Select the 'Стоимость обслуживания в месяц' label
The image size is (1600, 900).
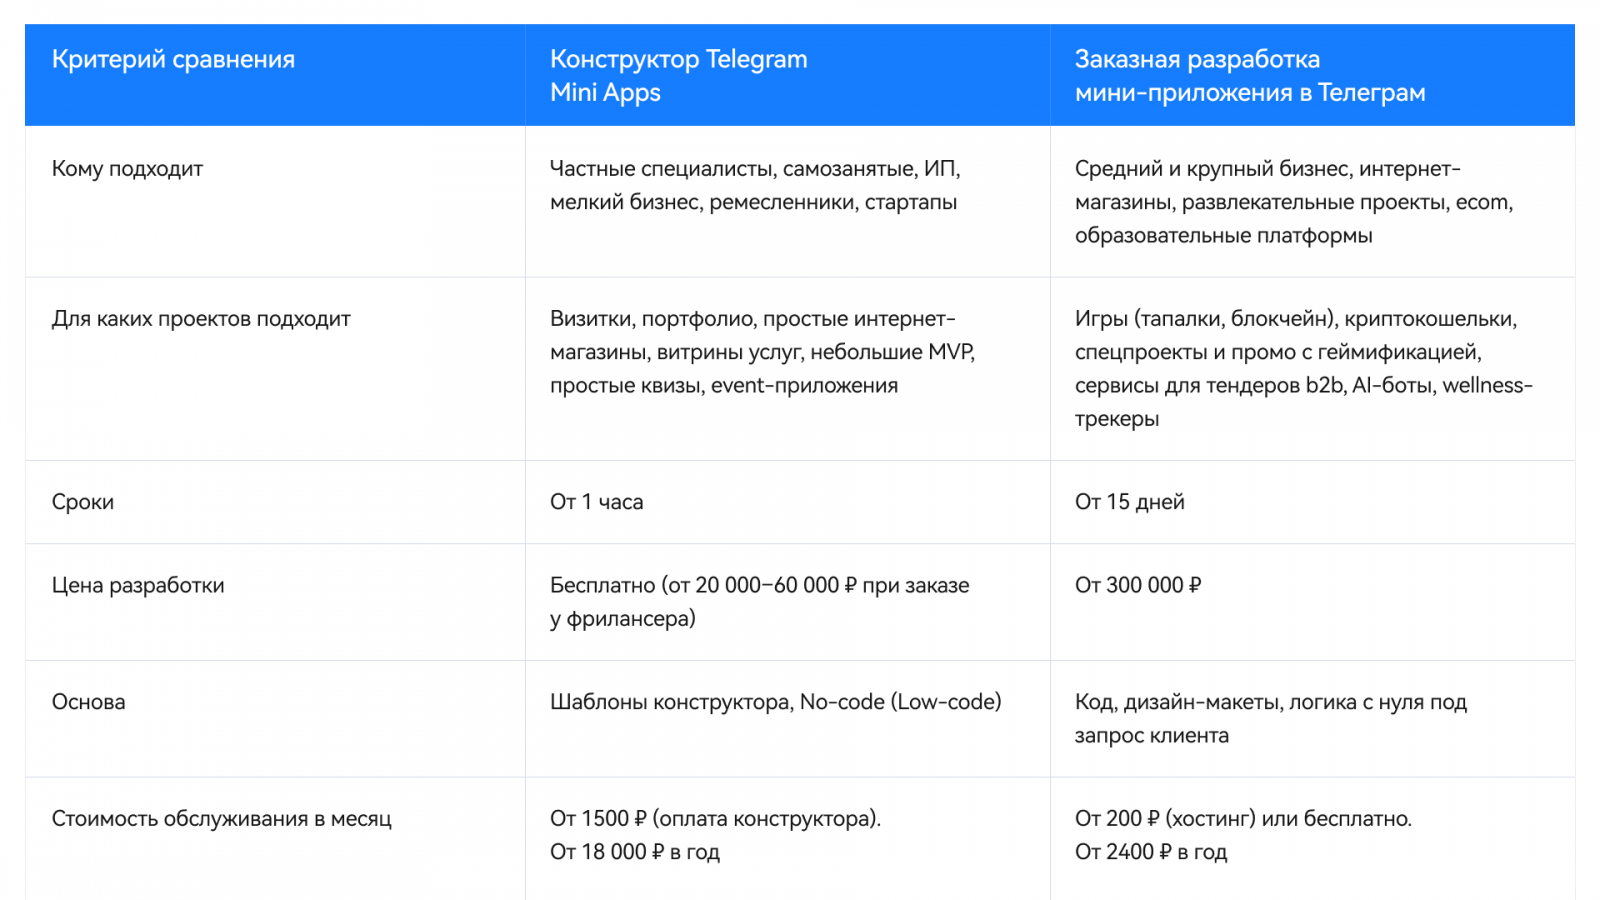221,819
